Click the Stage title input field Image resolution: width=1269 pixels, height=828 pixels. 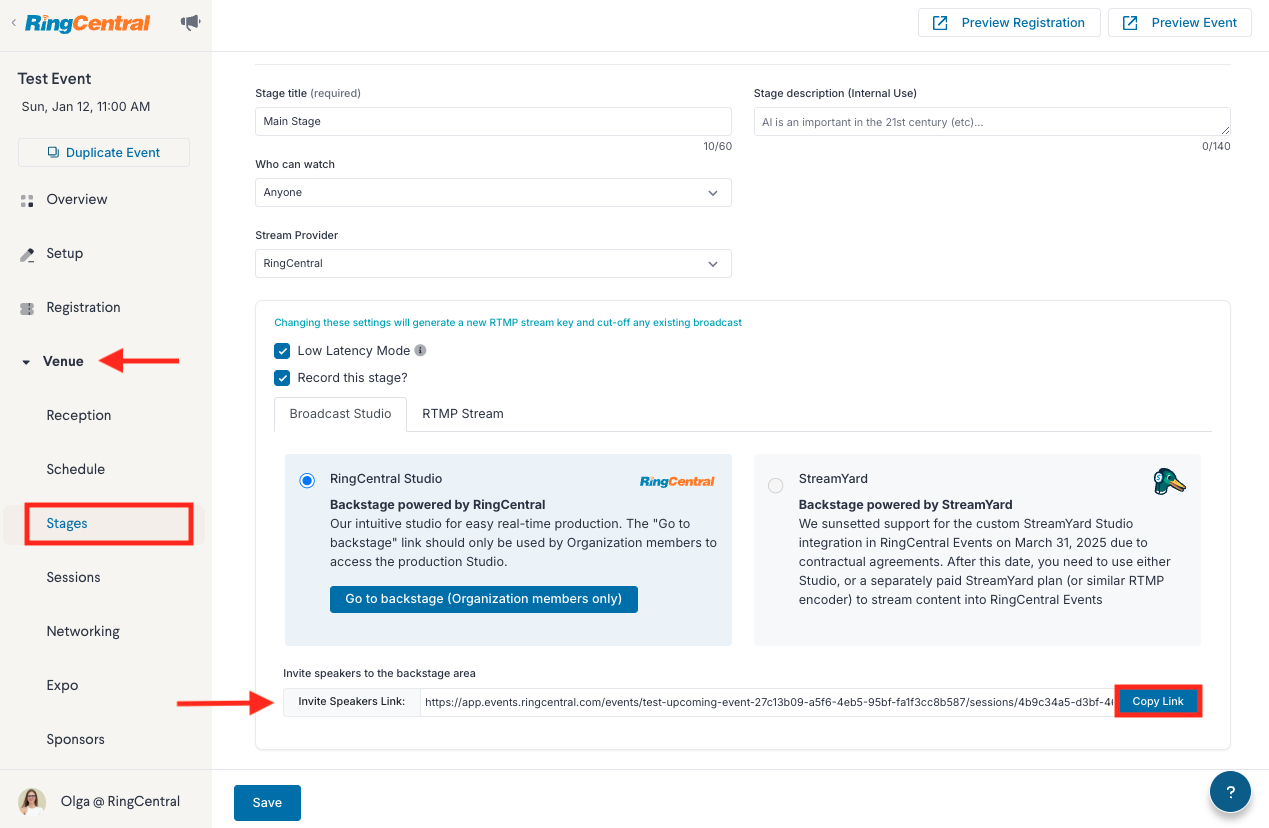(x=493, y=121)
